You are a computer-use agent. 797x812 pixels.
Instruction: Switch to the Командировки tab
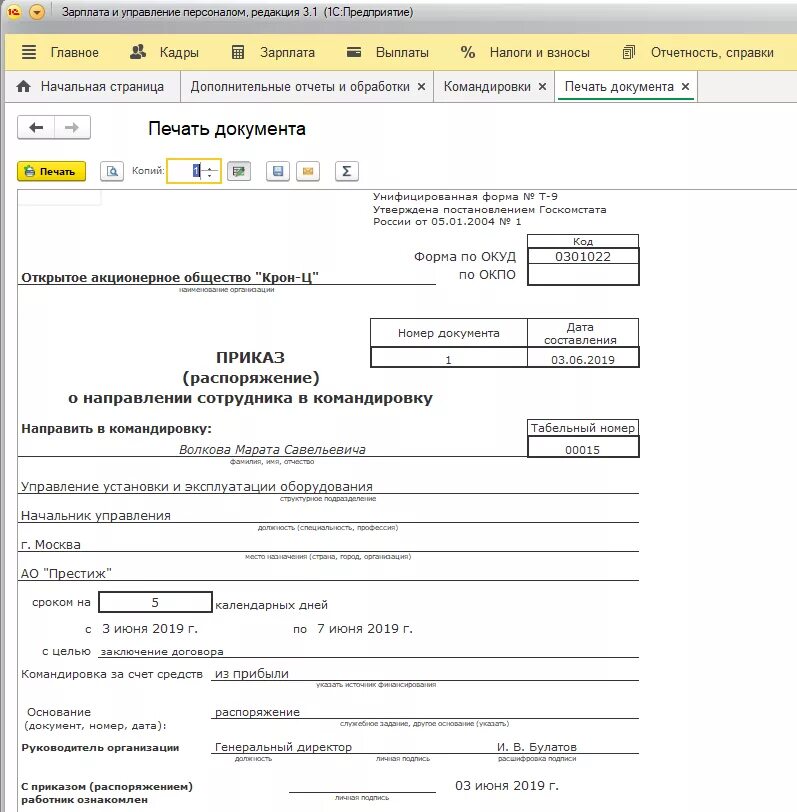[487, 86]
